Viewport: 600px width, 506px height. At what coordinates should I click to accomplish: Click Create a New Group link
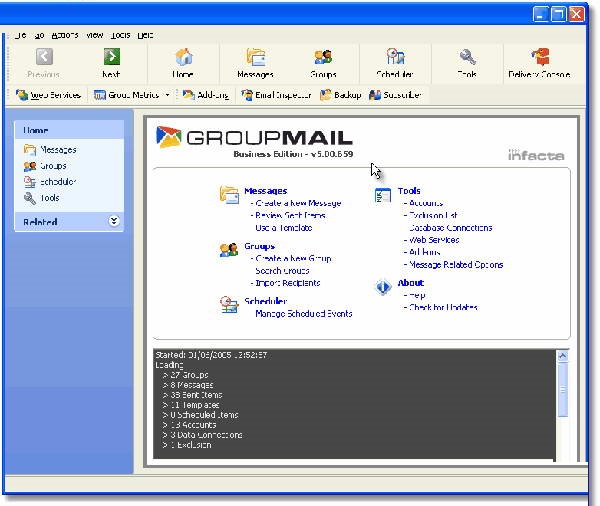click(x=293, y=258)
